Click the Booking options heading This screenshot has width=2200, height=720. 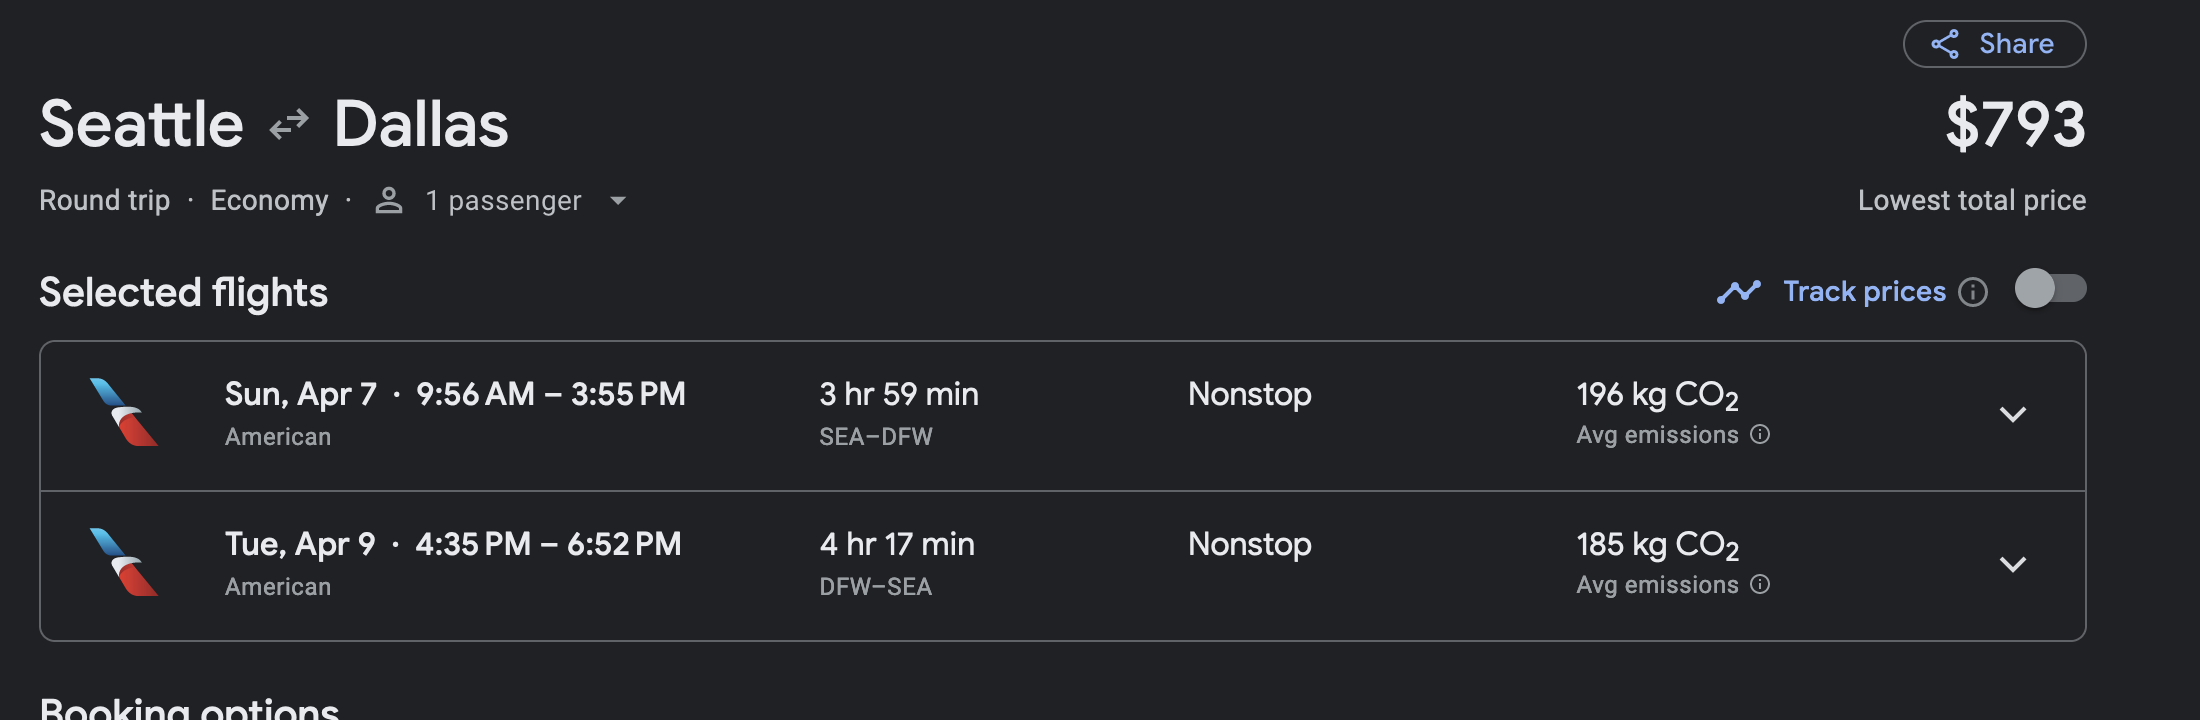pyautogui.click(x=189, y=707)
